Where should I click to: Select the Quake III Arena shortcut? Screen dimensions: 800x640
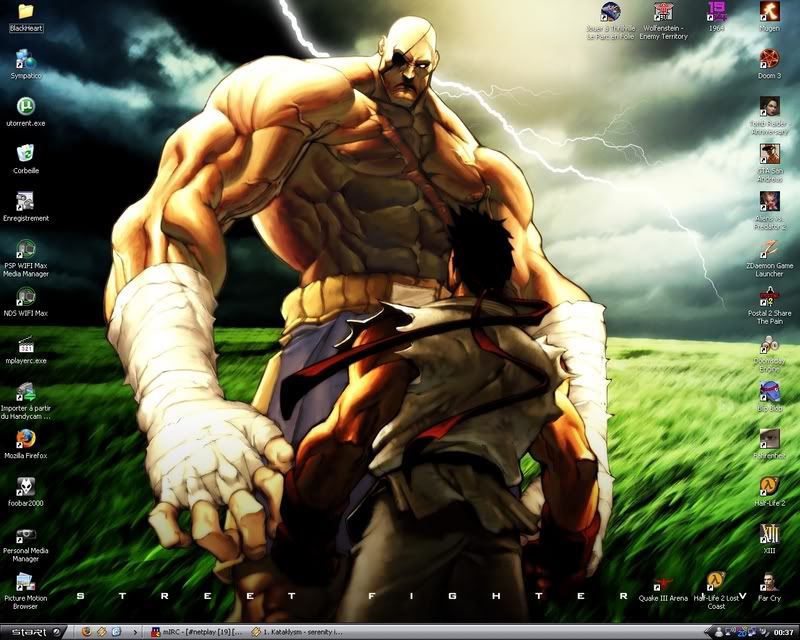663,590
